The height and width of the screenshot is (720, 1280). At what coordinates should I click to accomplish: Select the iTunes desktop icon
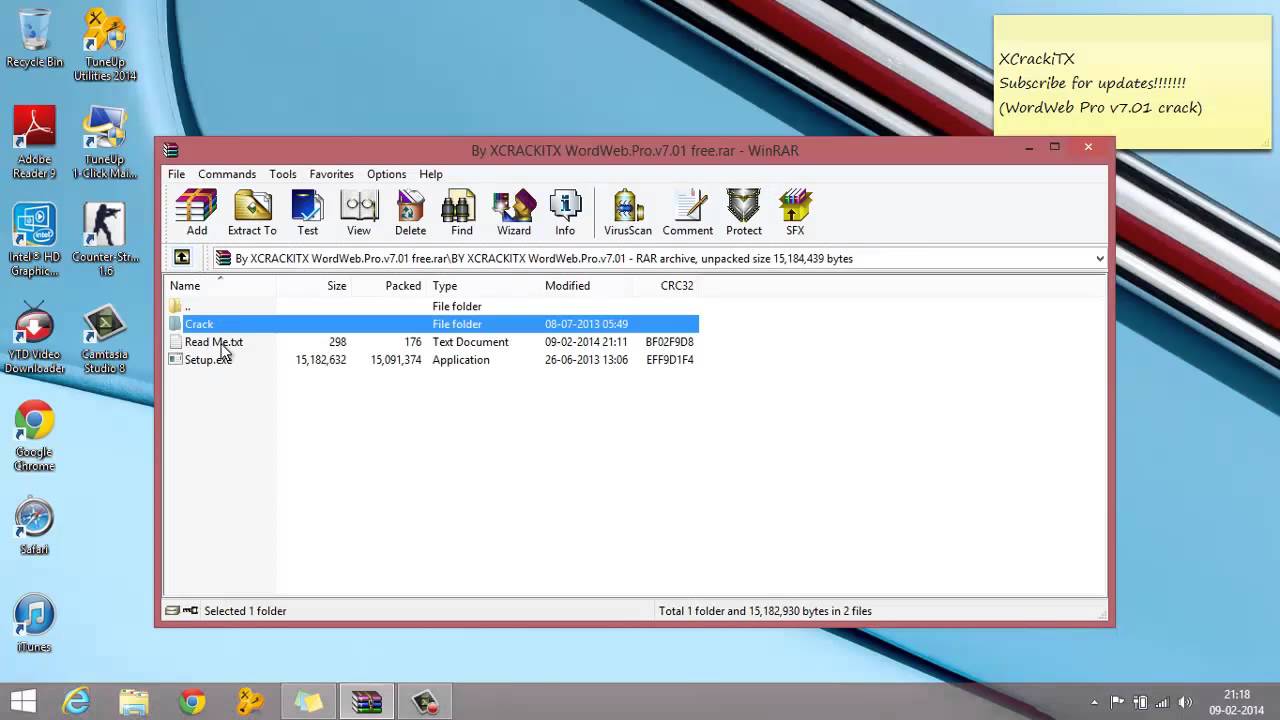click(x=35, y=624)
